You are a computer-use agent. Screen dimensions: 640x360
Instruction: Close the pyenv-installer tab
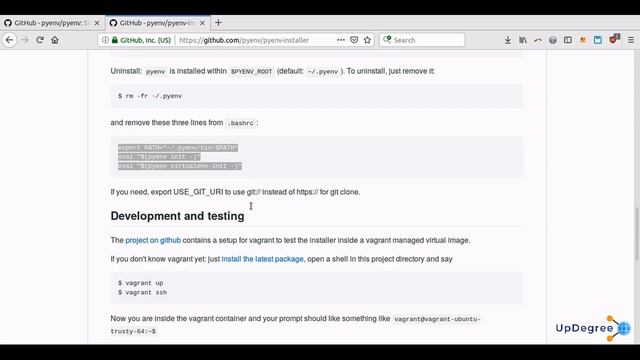202,23
